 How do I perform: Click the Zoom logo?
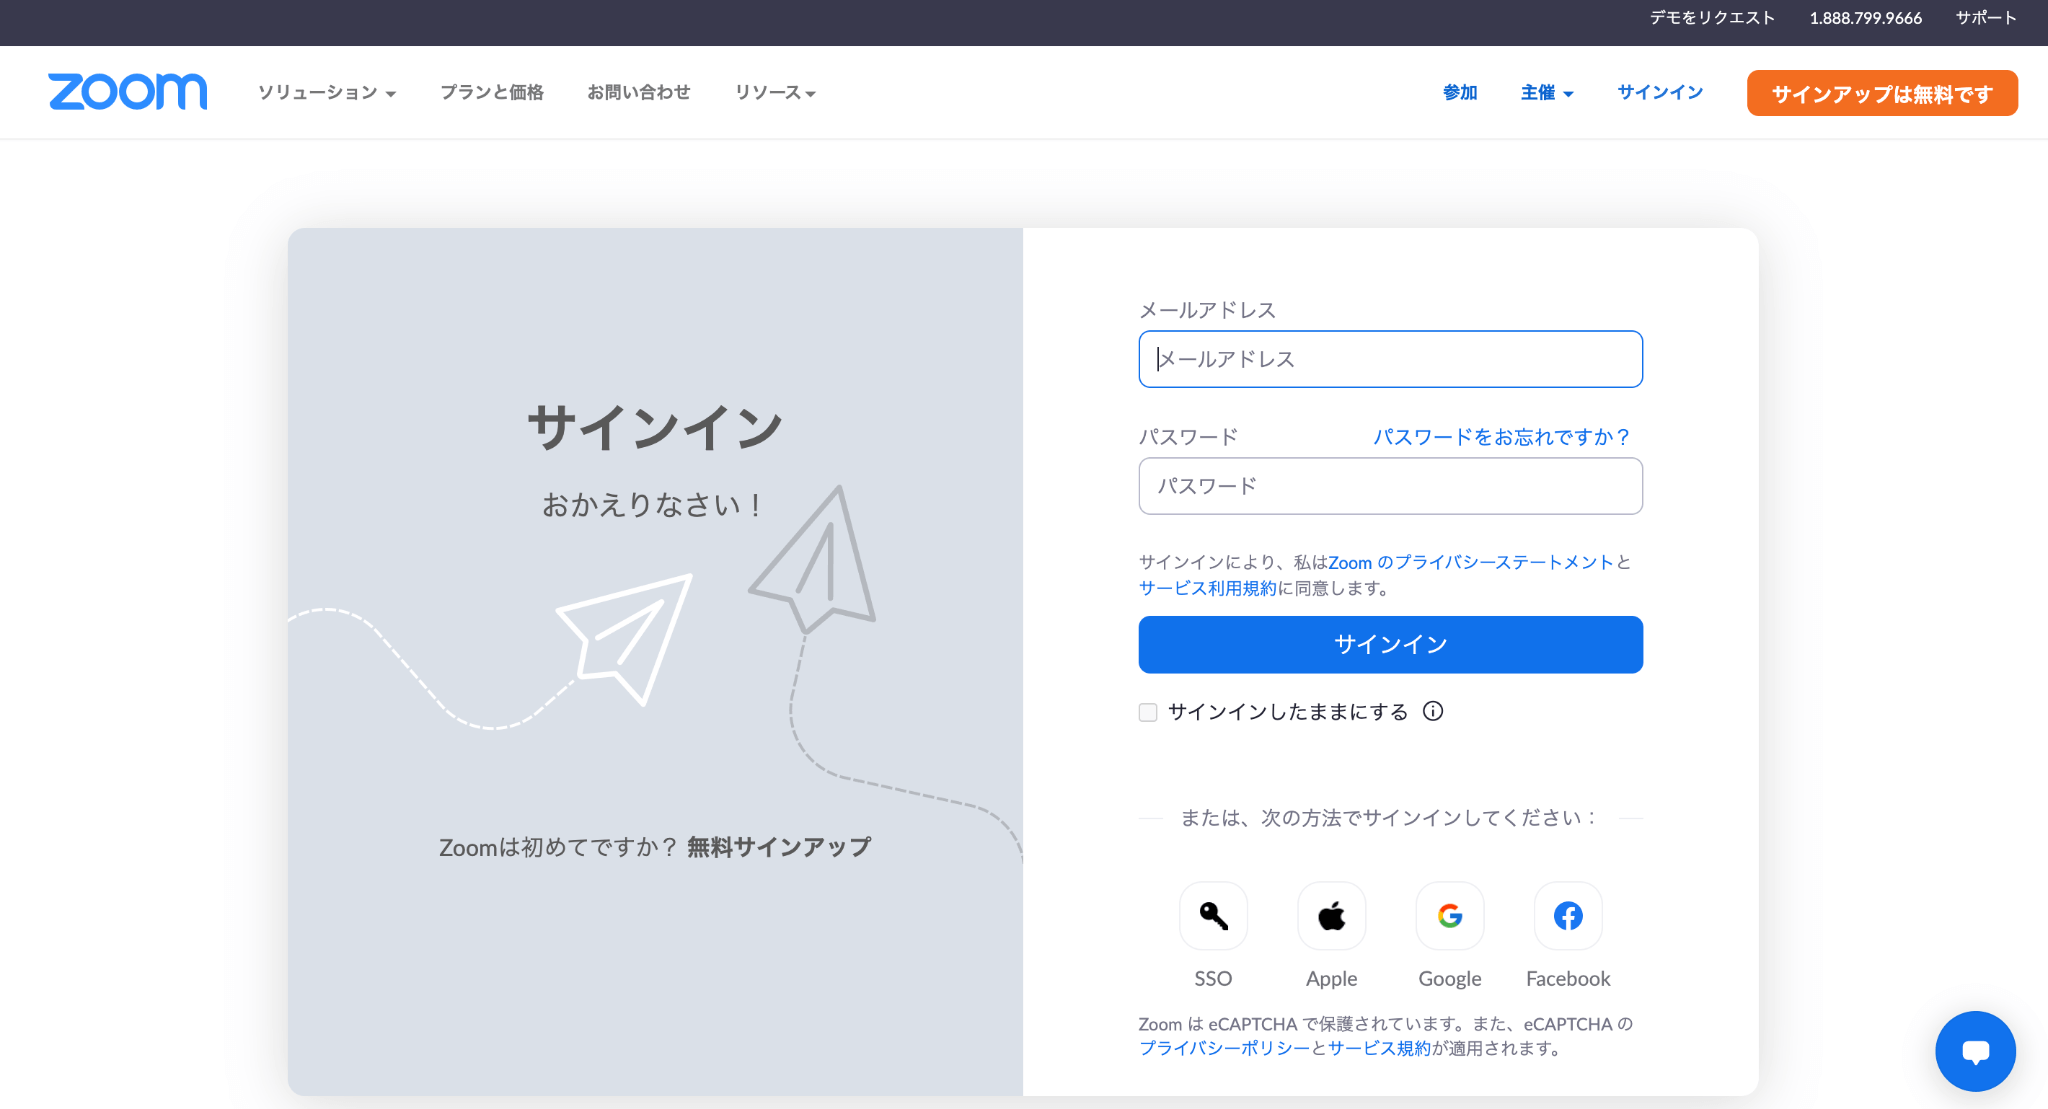[x=128, y=92]
